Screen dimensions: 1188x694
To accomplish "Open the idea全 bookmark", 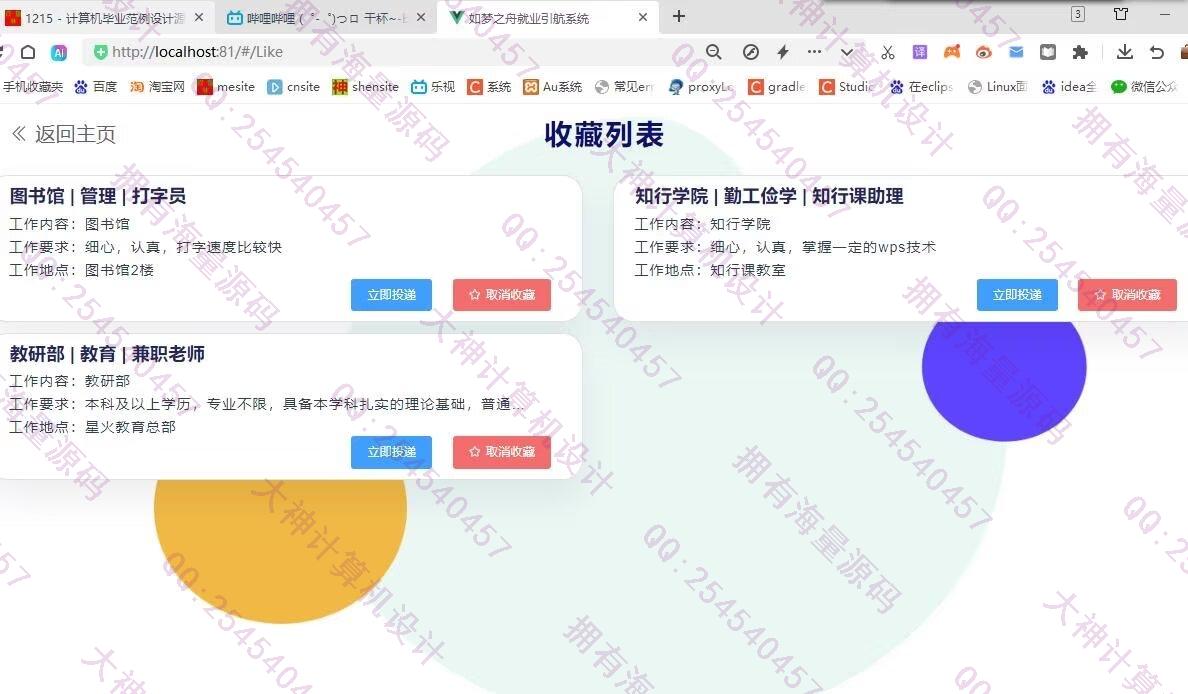I will [x=1068, y=87].
